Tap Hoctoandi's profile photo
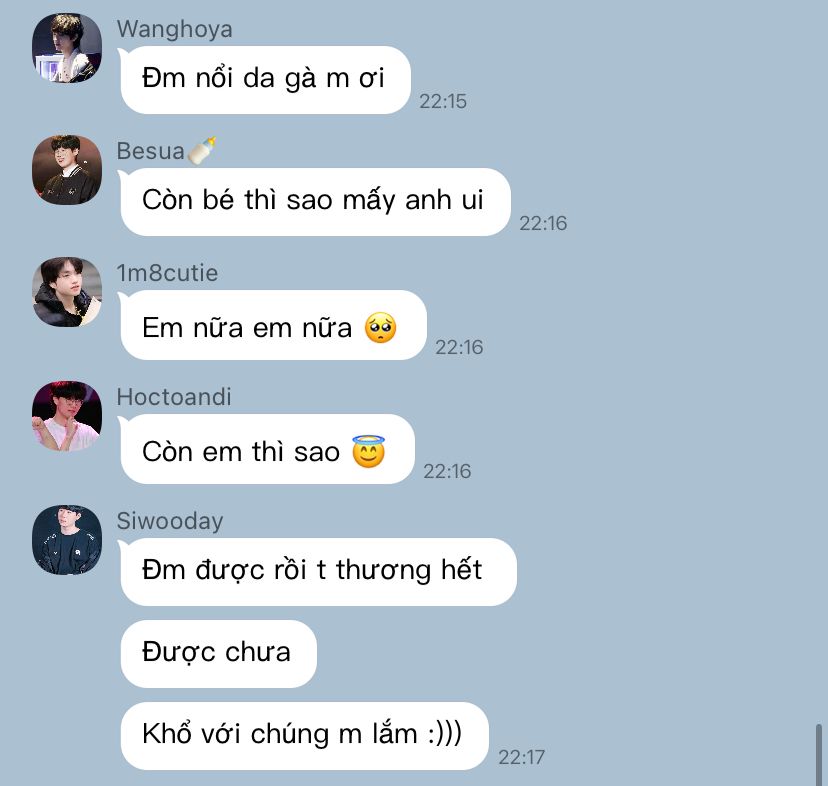Viewport: 828px width, 786px height. [67, 416]
